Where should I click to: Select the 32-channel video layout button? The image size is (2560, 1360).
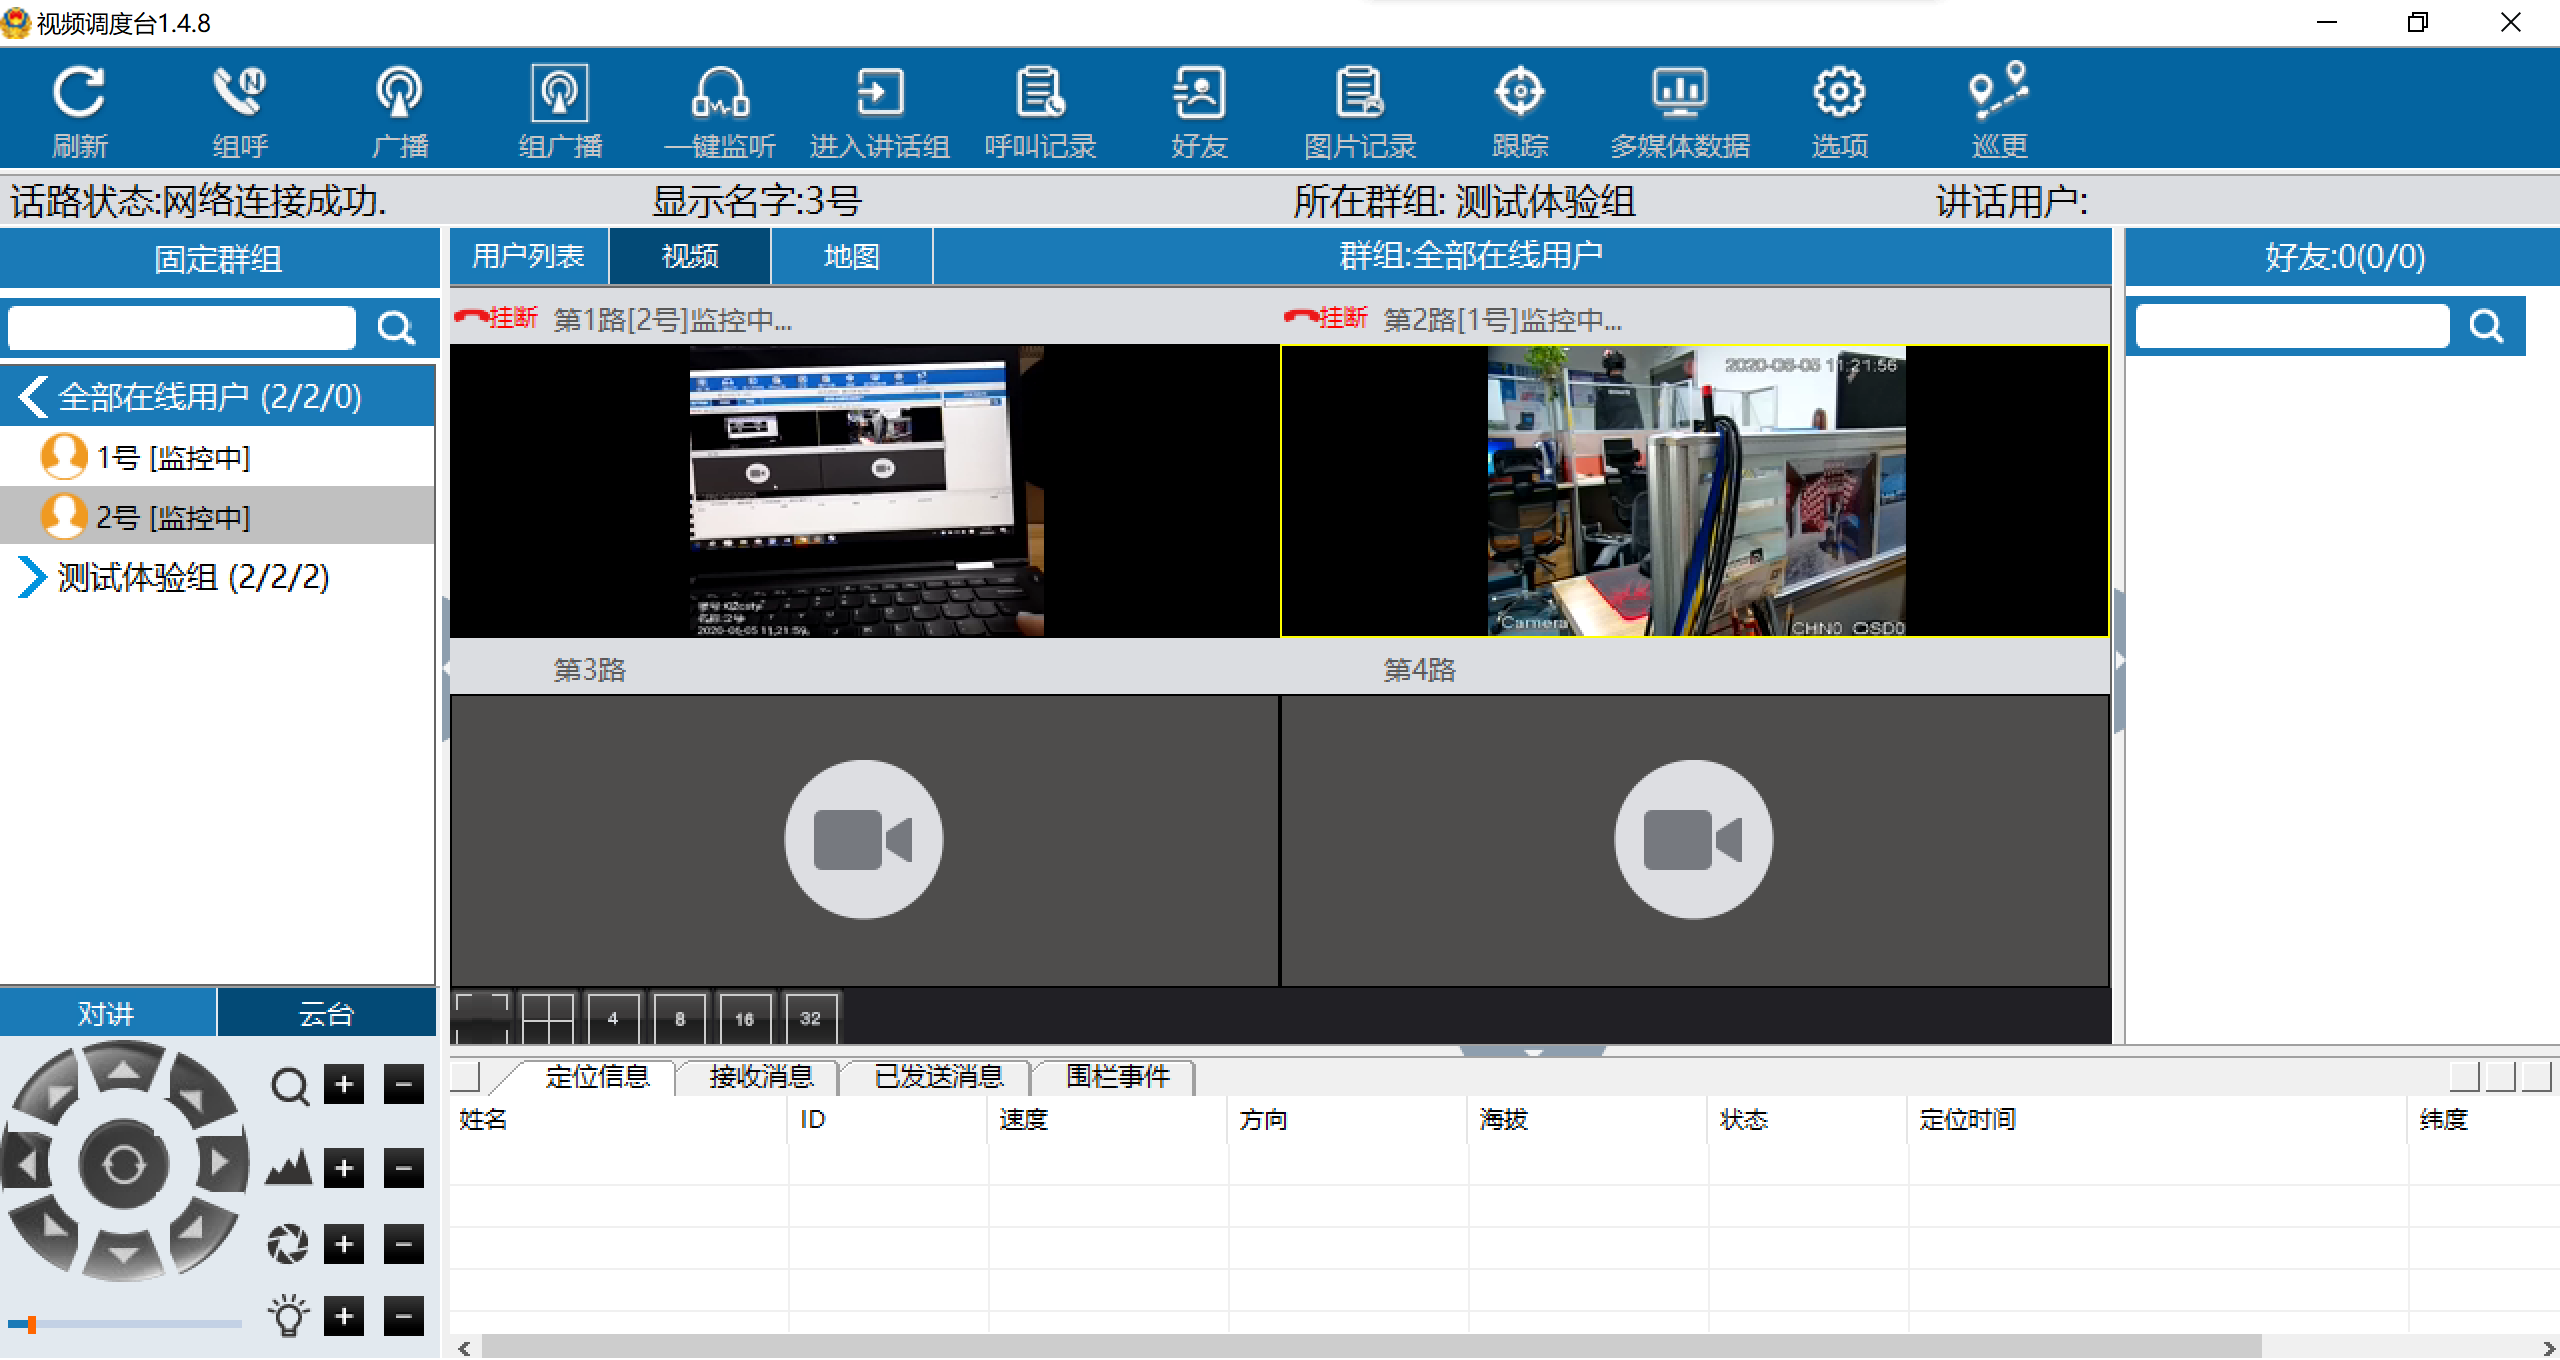click(810, 1018)
